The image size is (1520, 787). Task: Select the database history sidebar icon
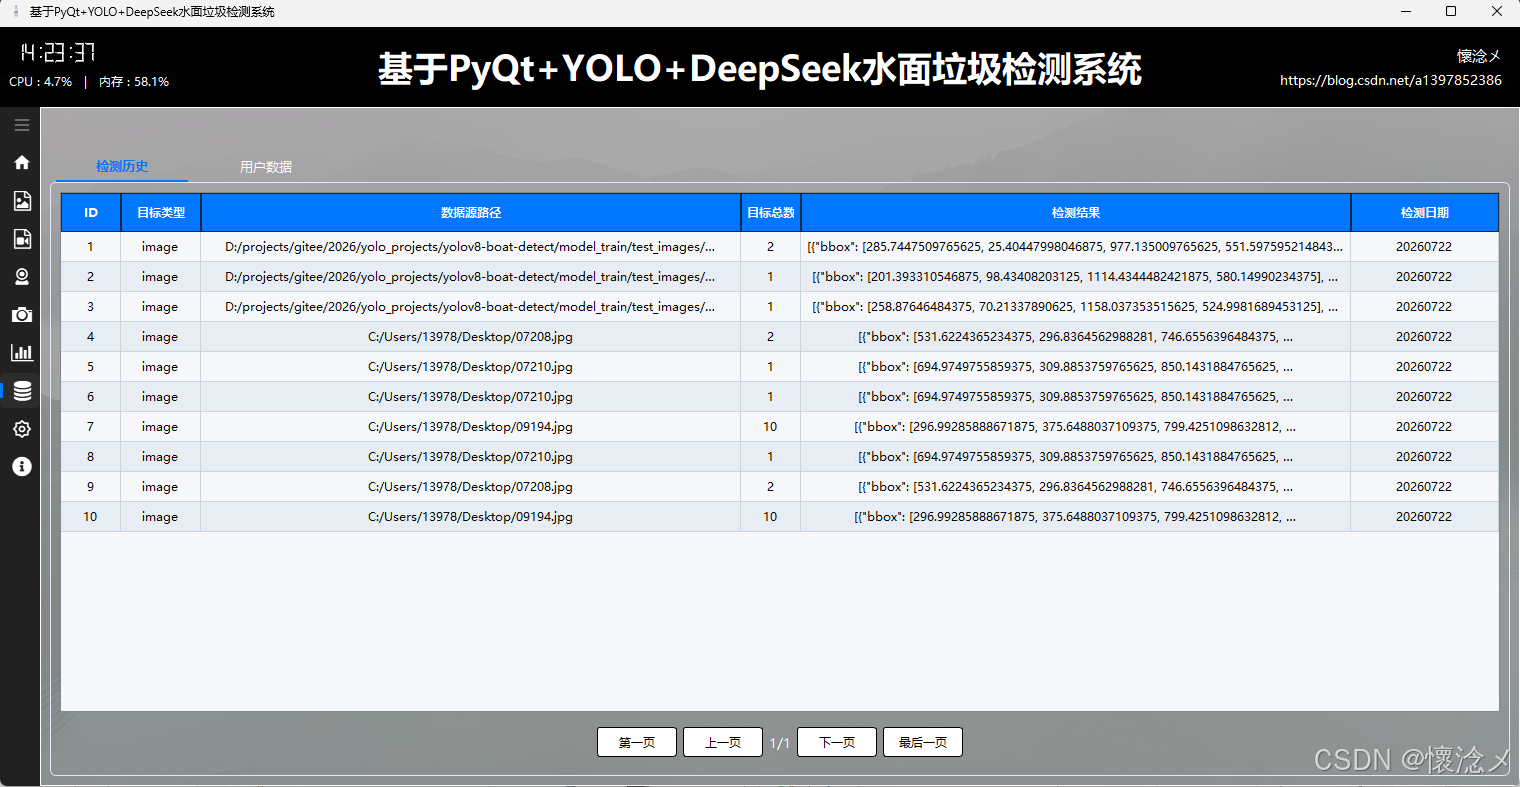tap(21, 391)
